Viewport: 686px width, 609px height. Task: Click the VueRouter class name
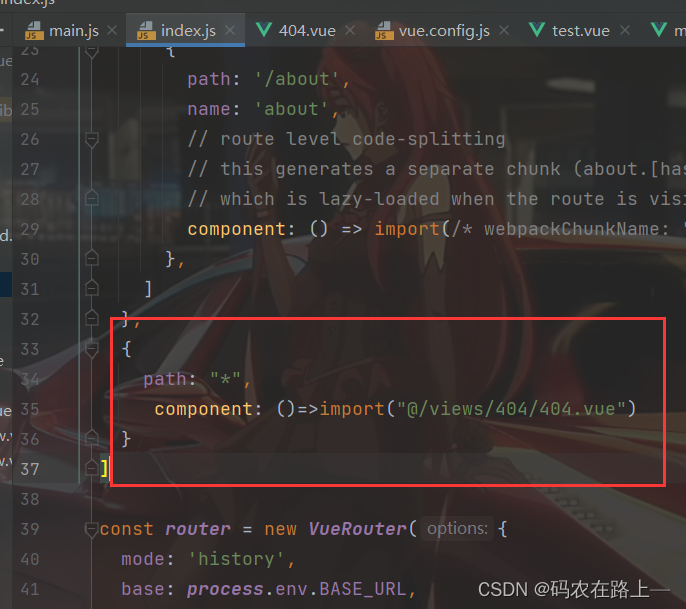[358, 529]
